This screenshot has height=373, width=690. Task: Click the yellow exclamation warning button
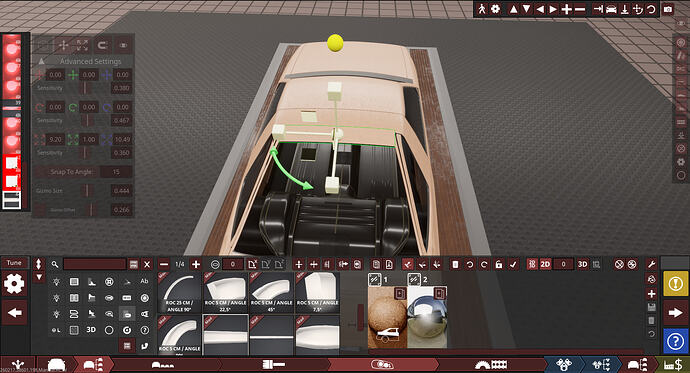[x=675, y=284]
